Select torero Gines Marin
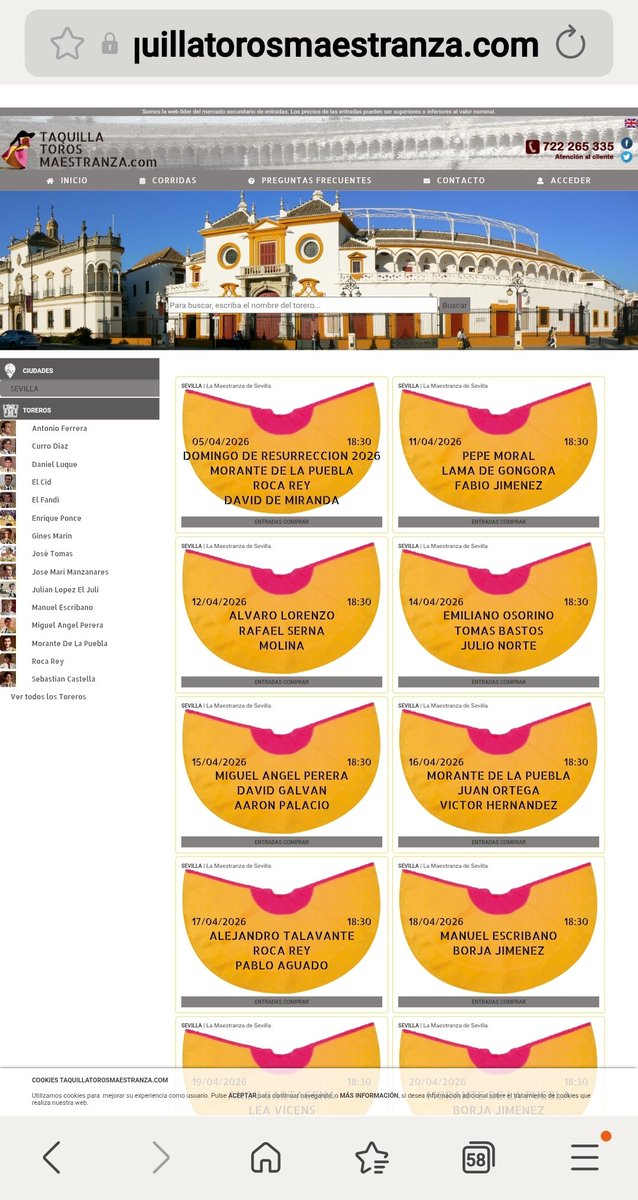This screenshot has width=638, height=1200. pyautogui.click(x=51, y=536)
